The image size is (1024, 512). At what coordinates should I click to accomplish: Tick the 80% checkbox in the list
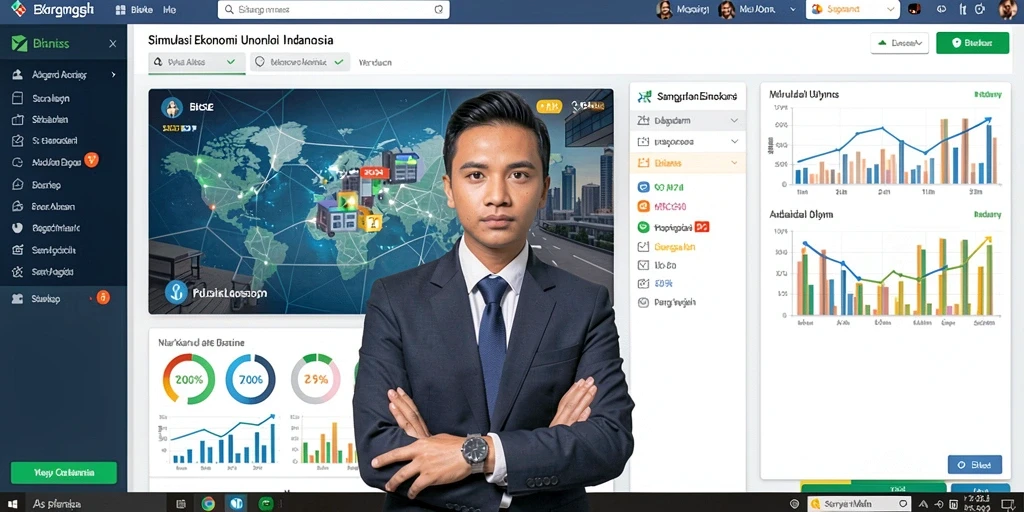(643, 283)
